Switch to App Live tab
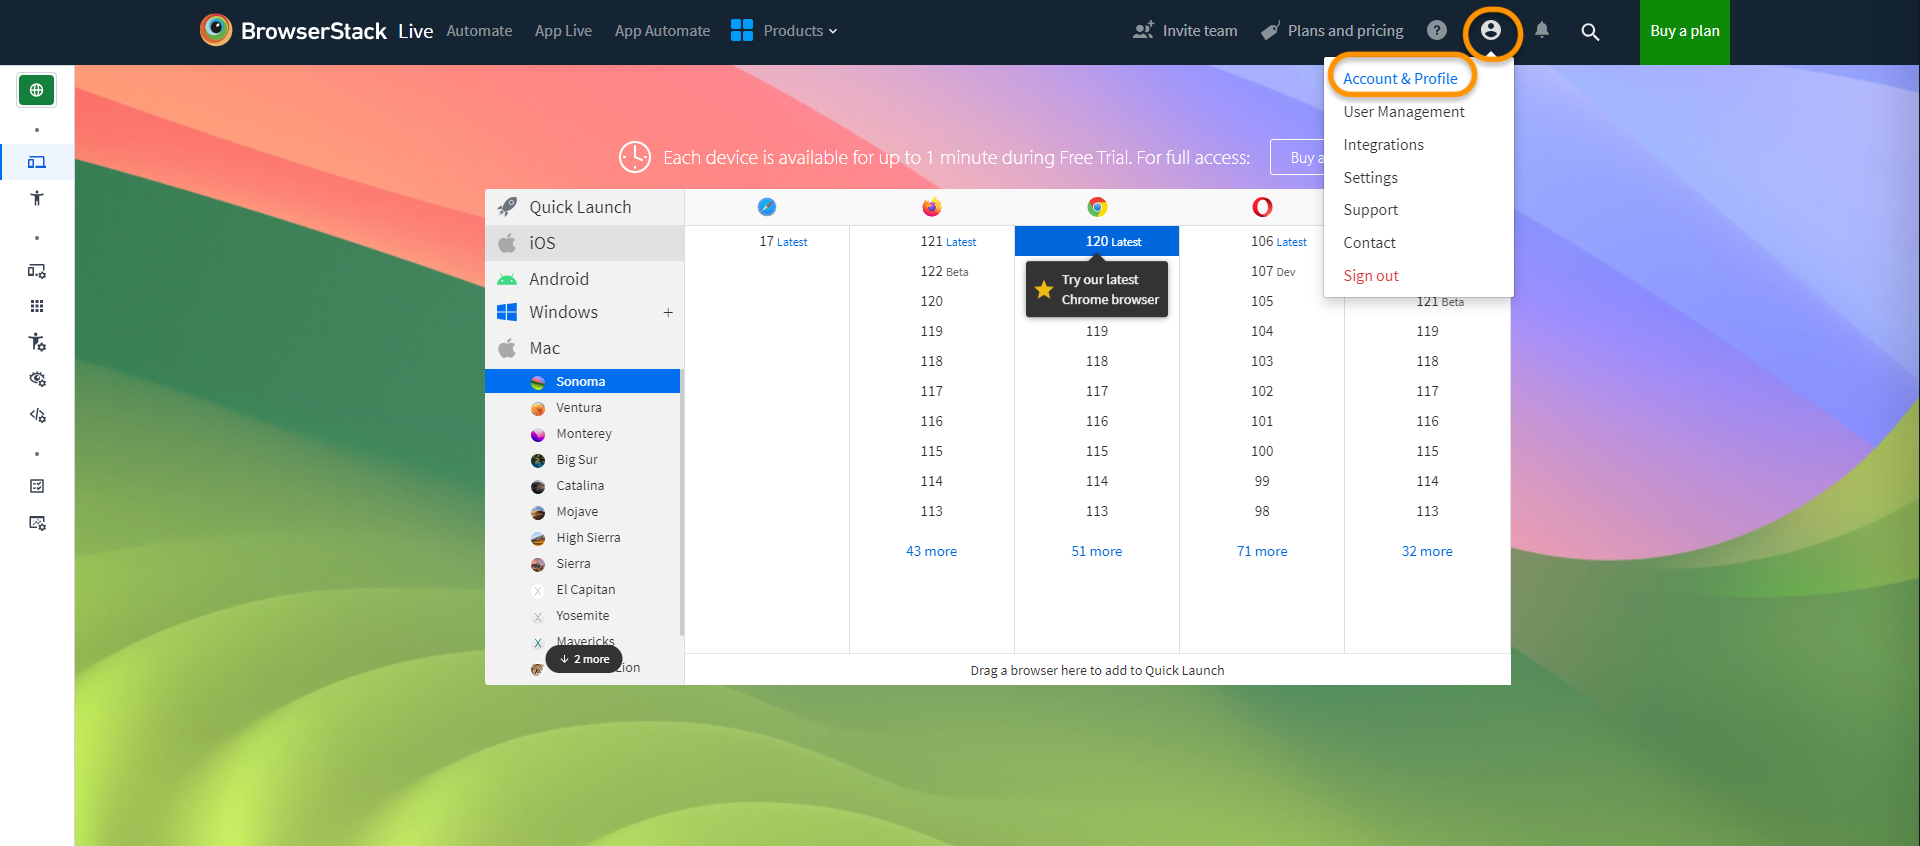This screenshot has width=1920, height=846. tap(563, 31)
